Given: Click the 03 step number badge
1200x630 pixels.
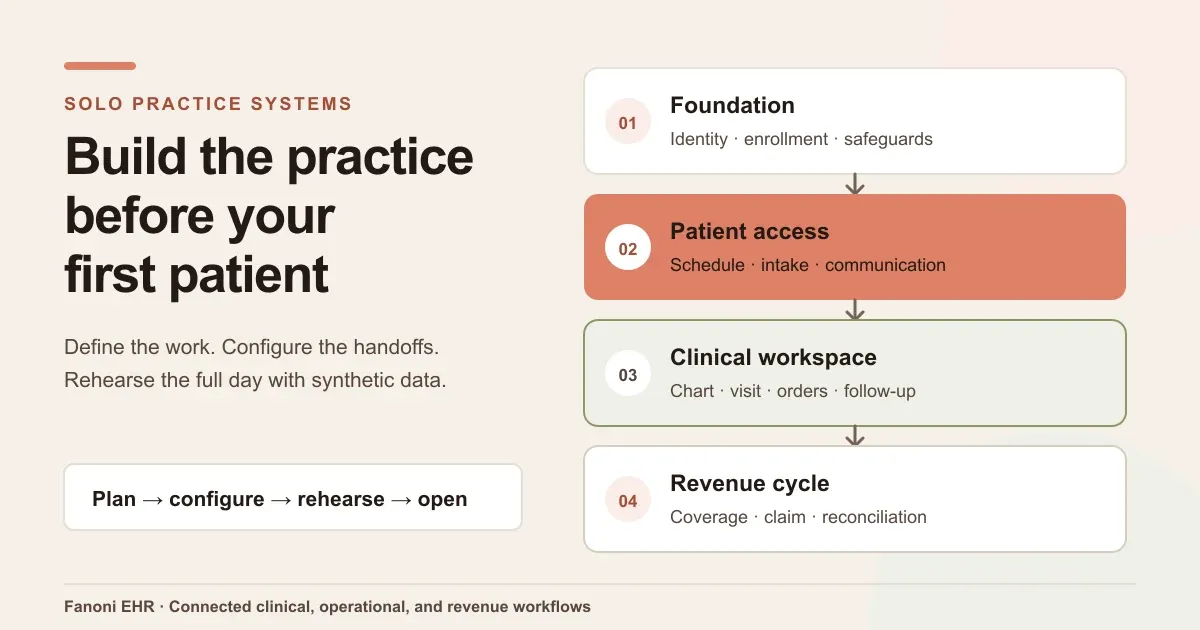Looking at the screenshot, I should [628, 375].
